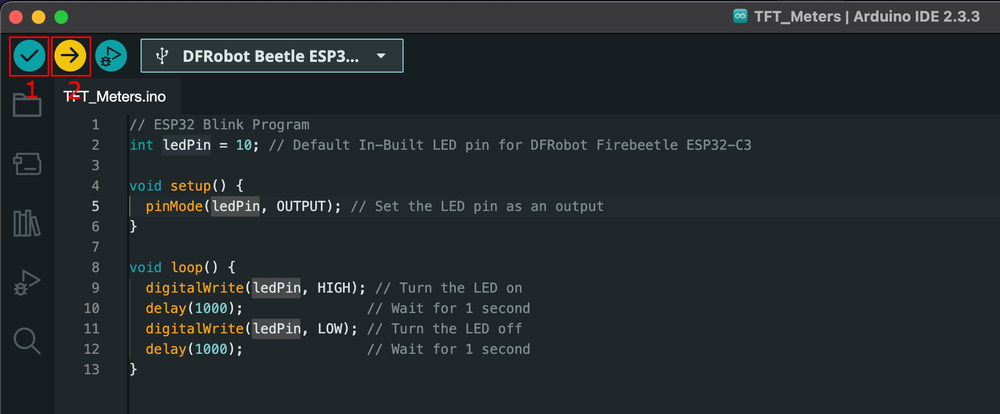1000x414 pixels.
Task: Select the TFT_Meters.ino tab
Action: [115, 97]
